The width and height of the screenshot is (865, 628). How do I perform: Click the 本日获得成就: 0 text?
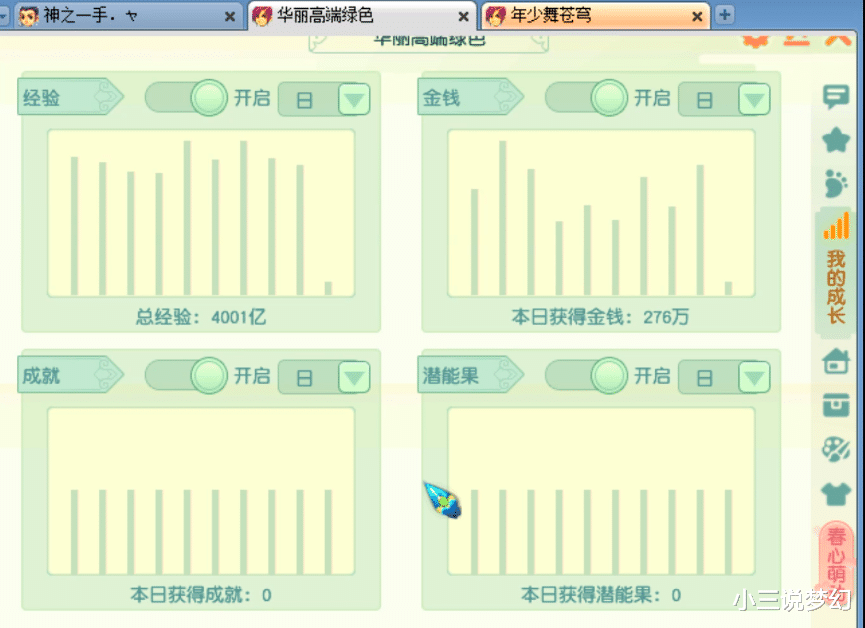[201, 594]
